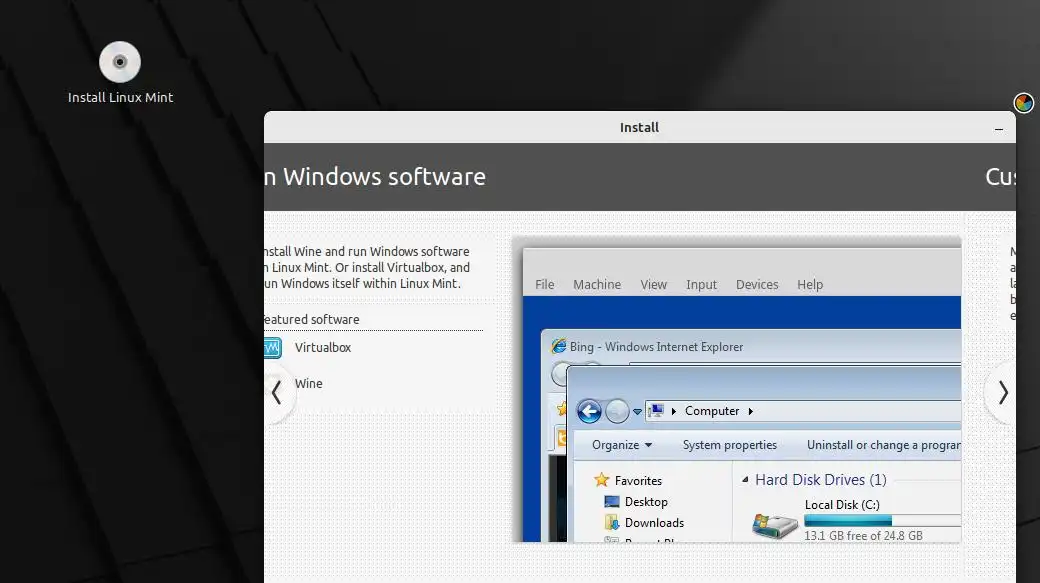This screenshot has height=583, width=1040.
Task: Click System properties in the toolbar
Action: coord(730,445)
